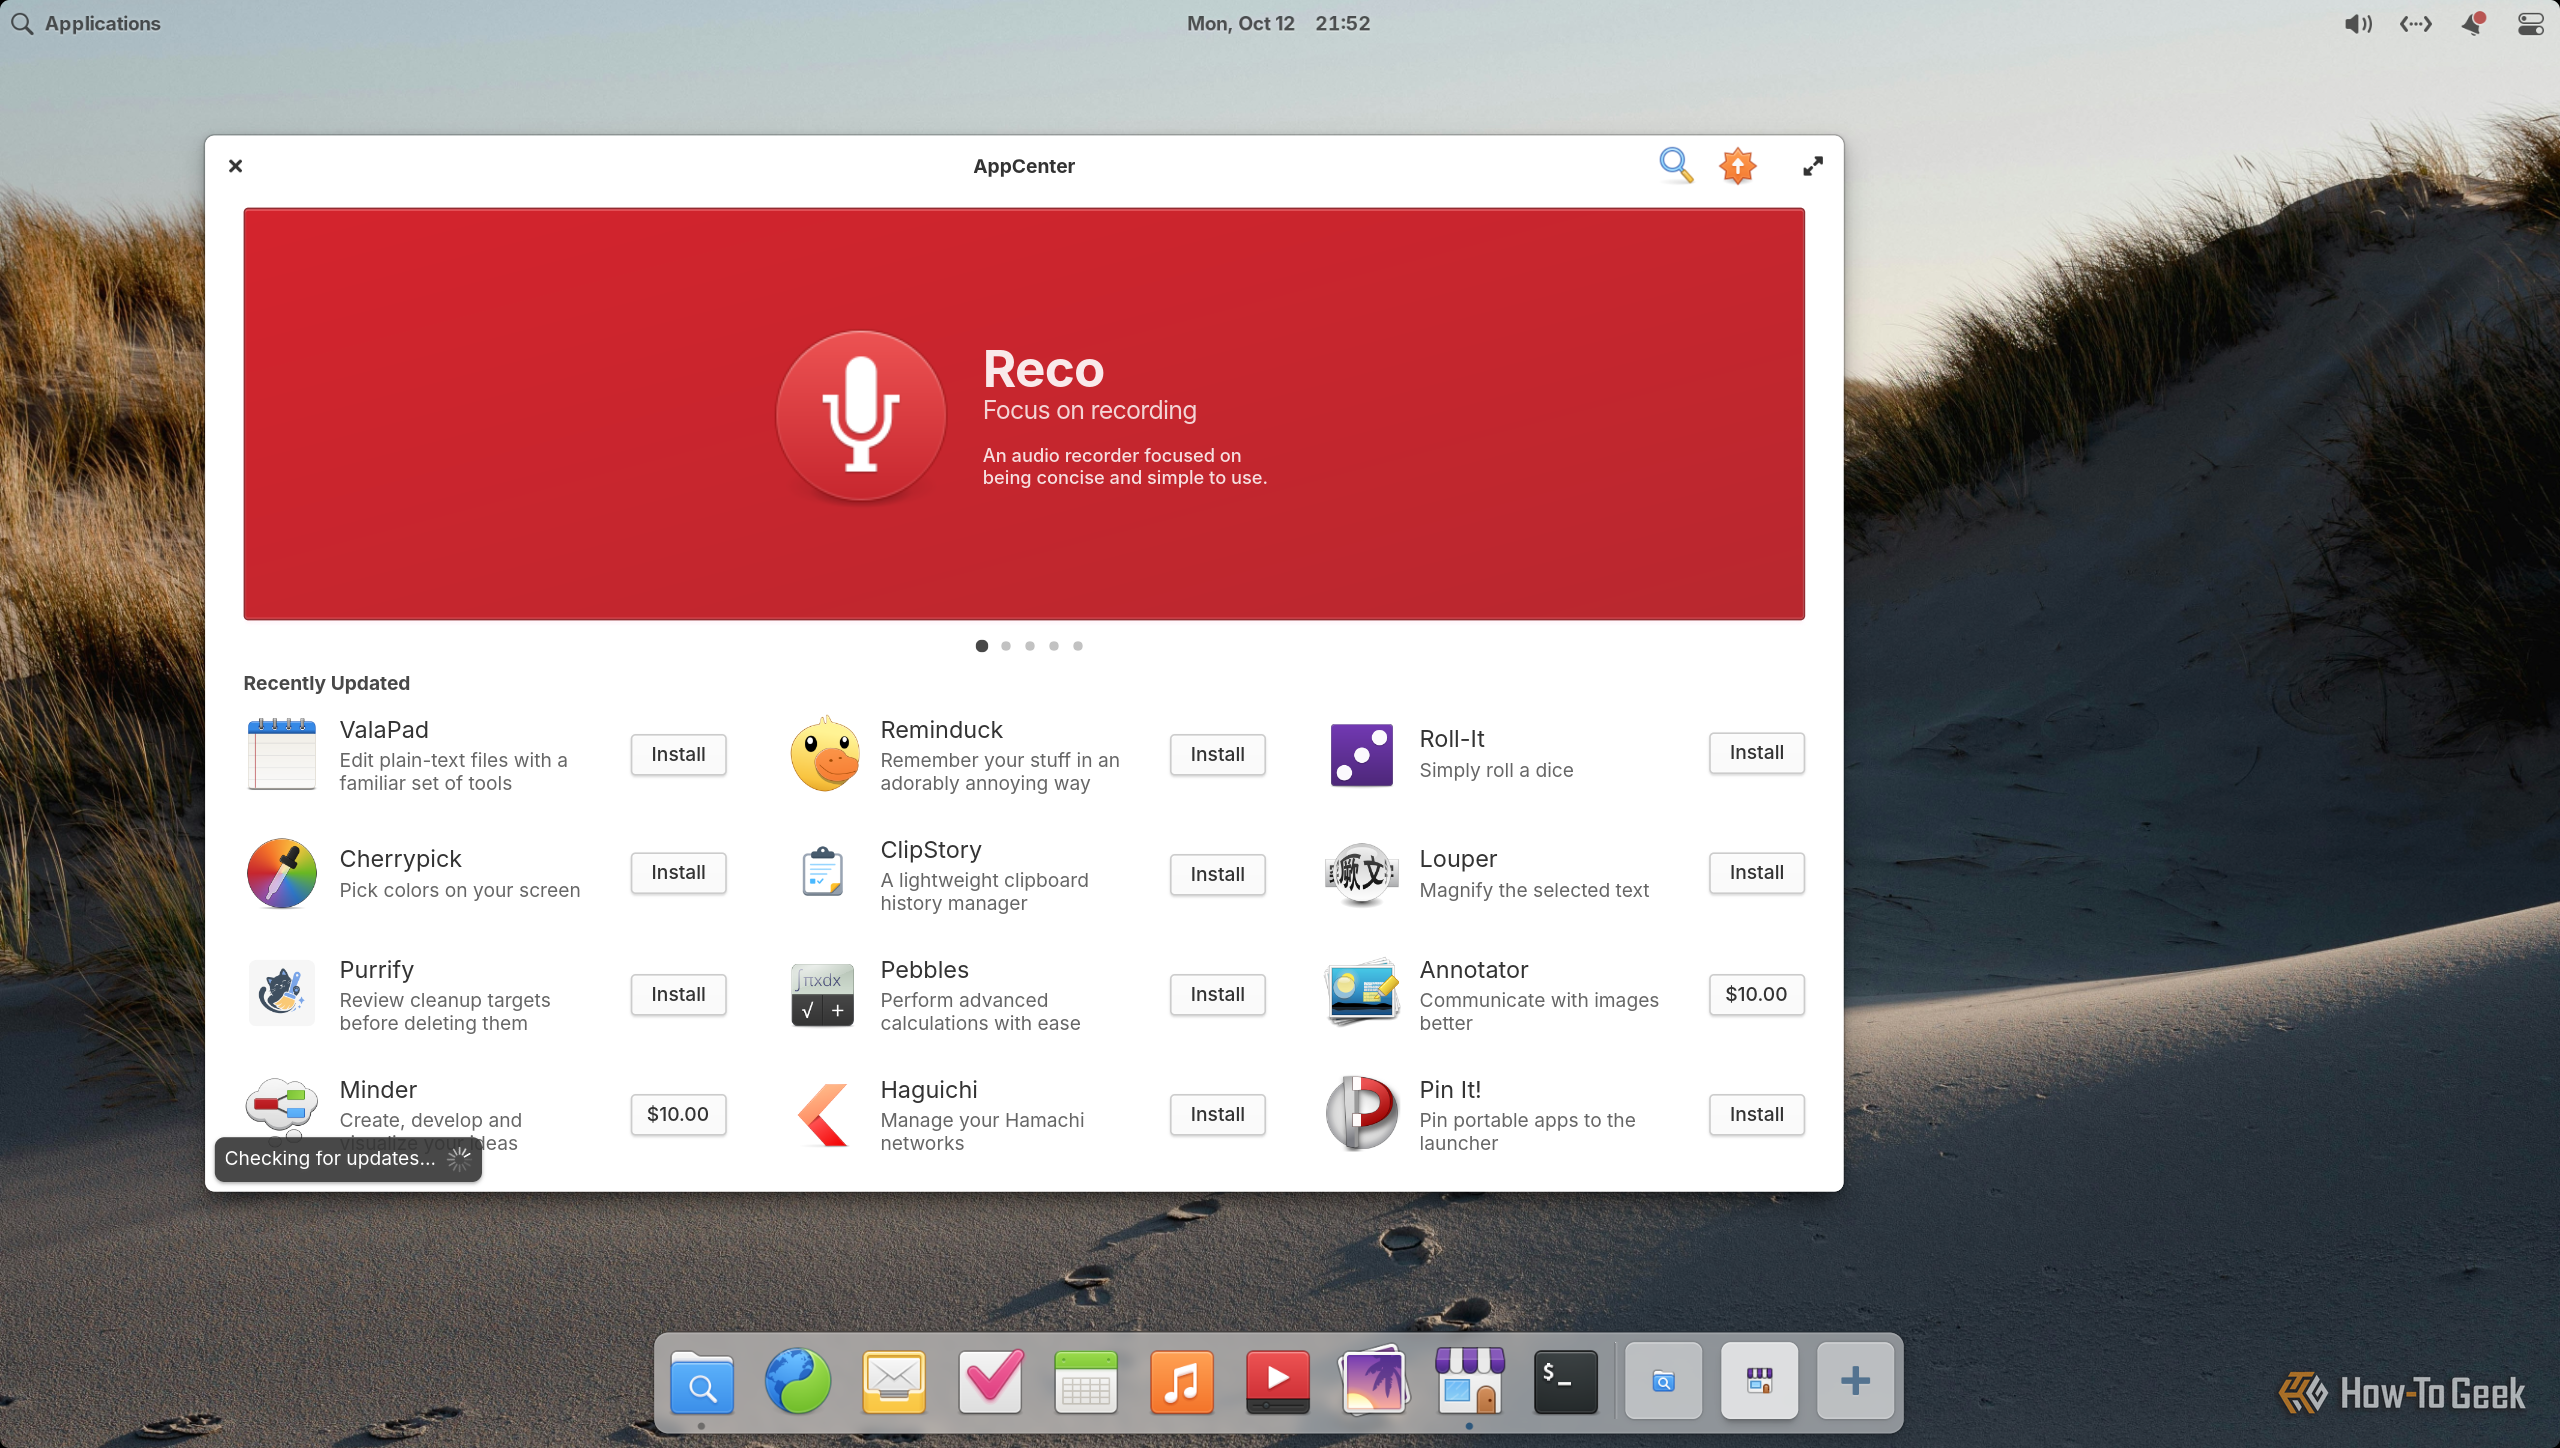Image resolution: width=2560 pixels, height=1448 pixels.
Task: Install Reminduck
Action: (x=1217, y=754)
